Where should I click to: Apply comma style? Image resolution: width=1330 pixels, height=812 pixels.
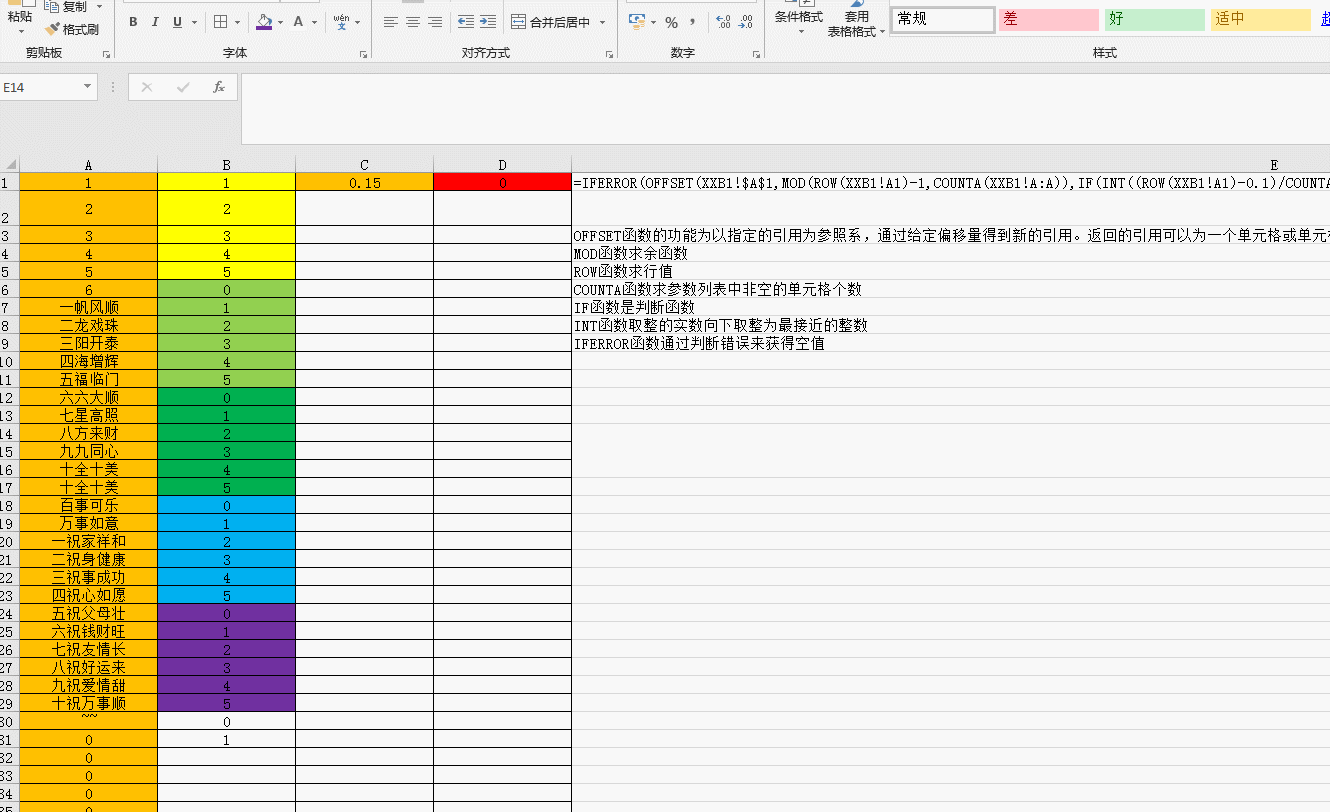point(692,22)
